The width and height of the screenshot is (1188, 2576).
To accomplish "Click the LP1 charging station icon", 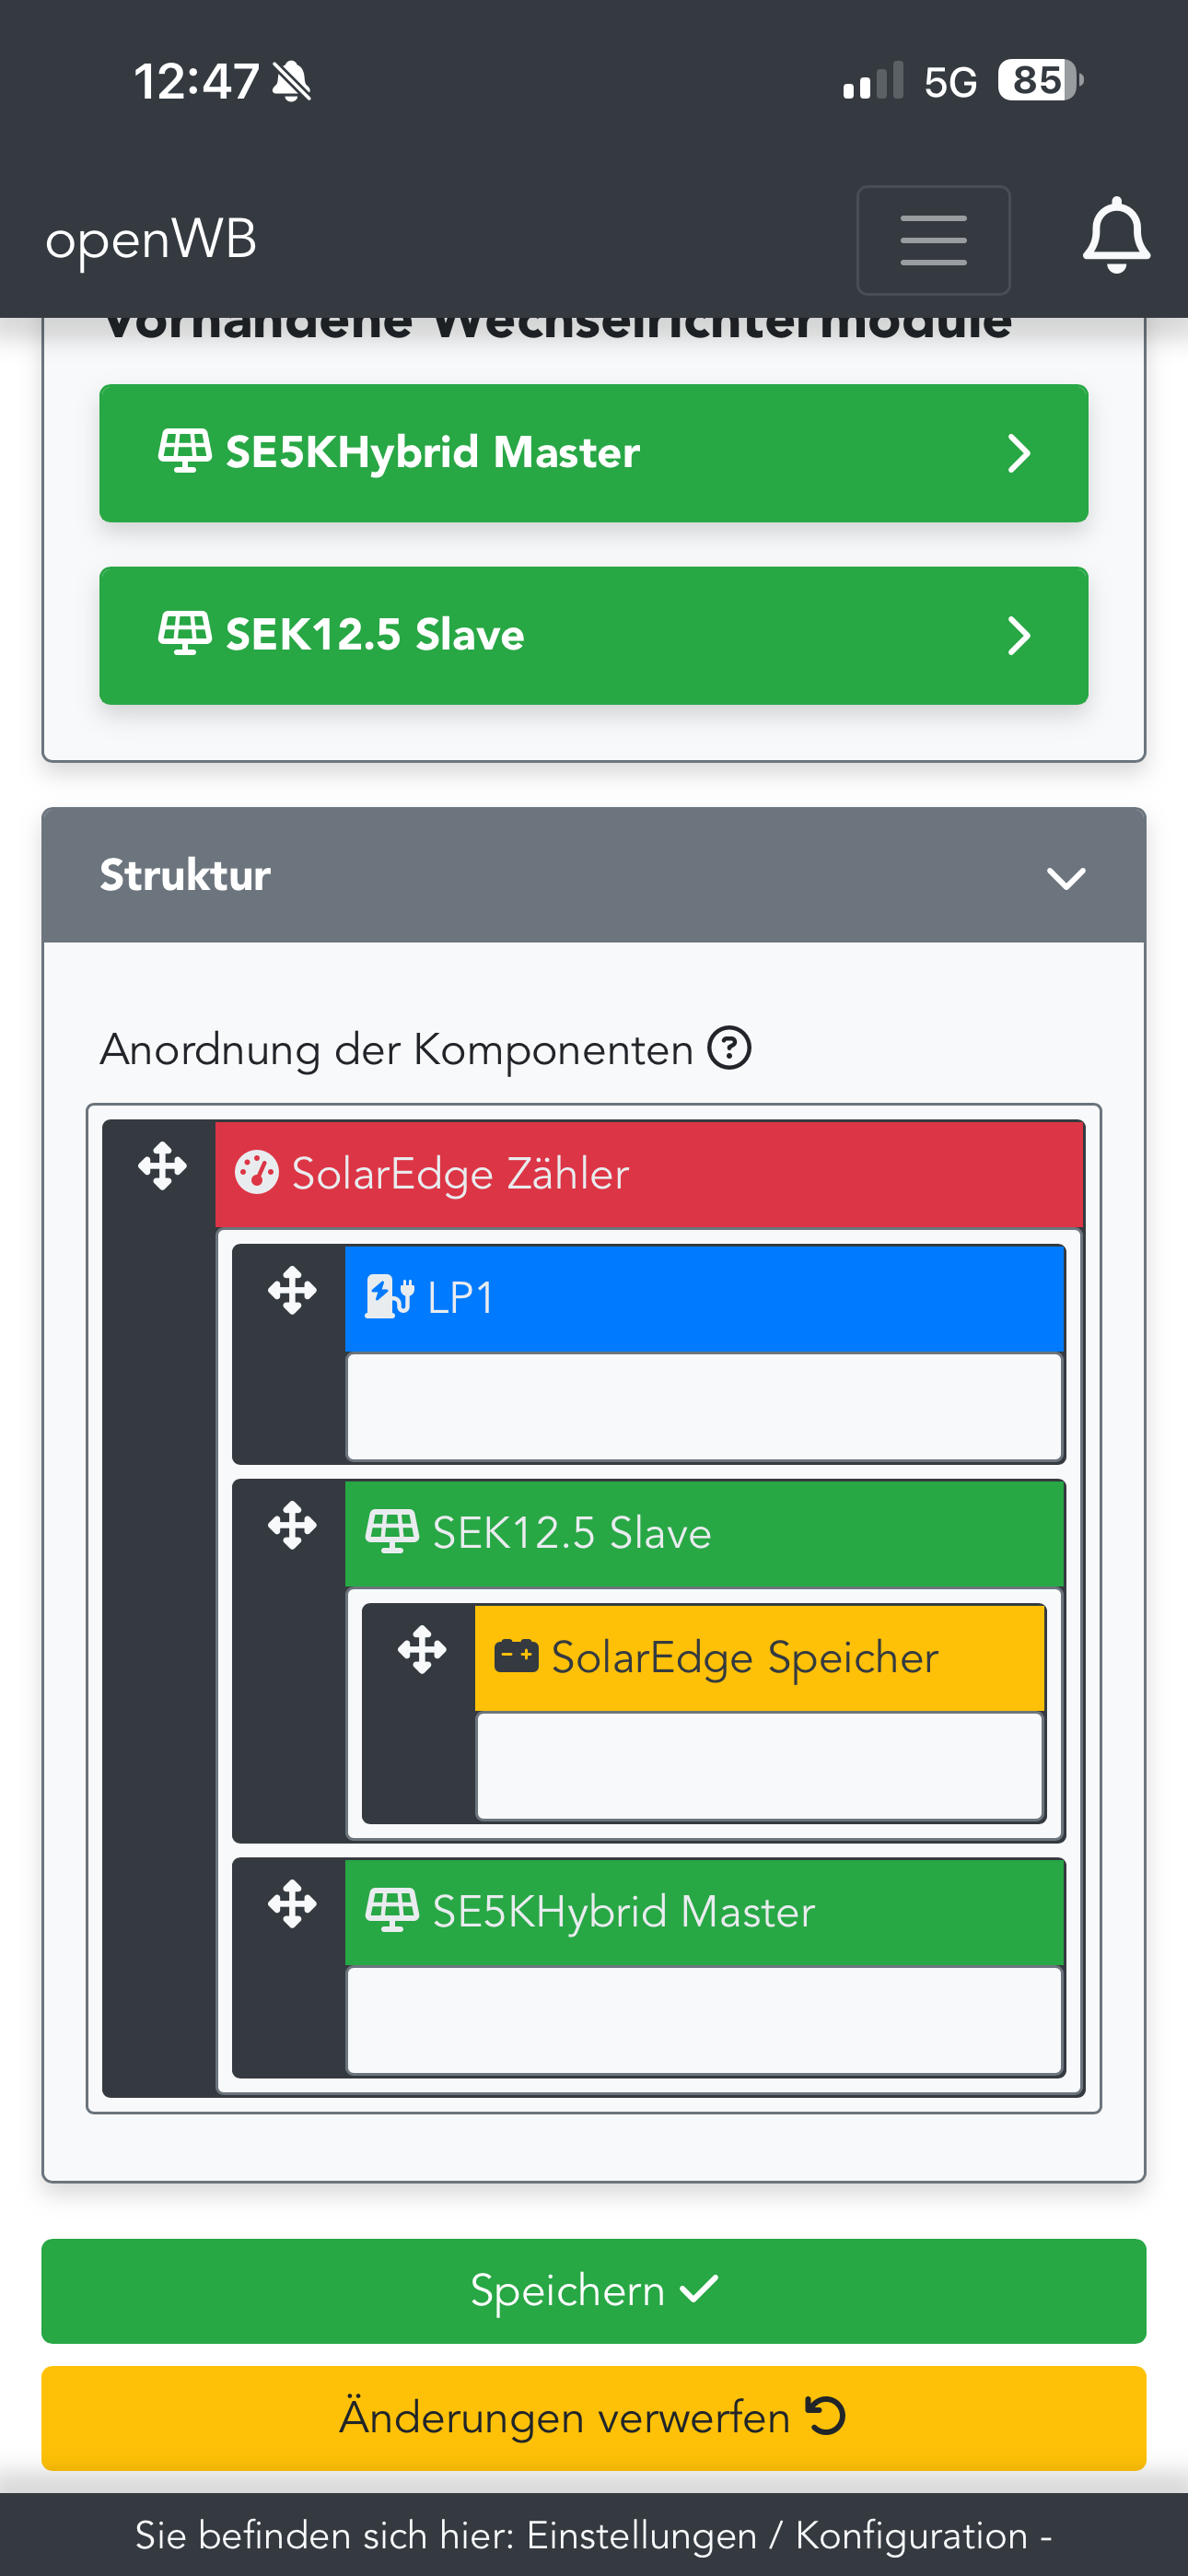I will point(388,1297).
